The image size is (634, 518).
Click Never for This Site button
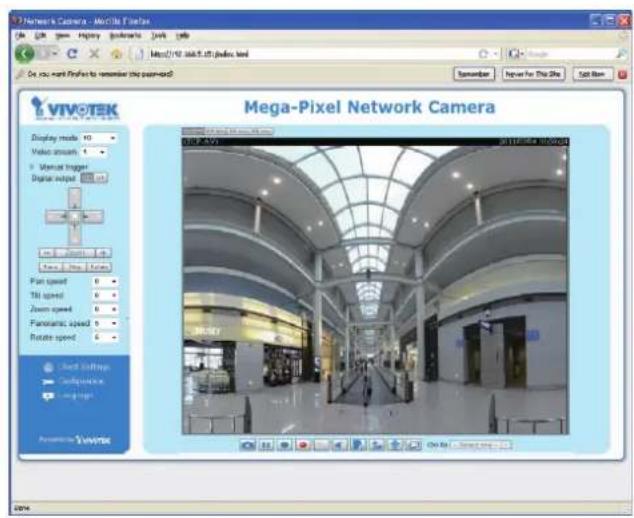(x=533, y=74)
